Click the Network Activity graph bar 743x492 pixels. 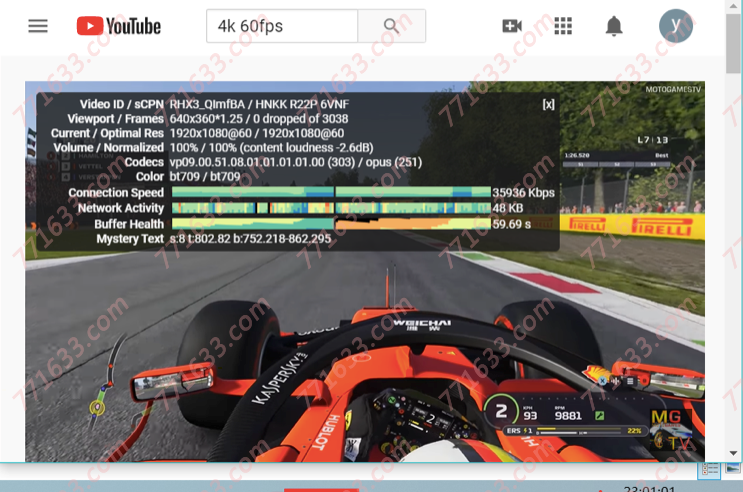coord(331,208)
